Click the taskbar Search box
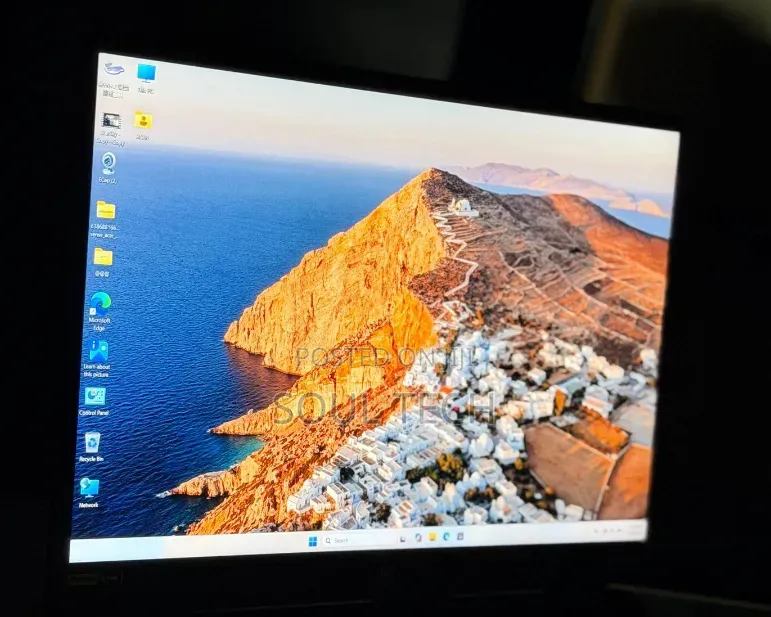This screenshot has width=771, height=617. tap(357, 540)
